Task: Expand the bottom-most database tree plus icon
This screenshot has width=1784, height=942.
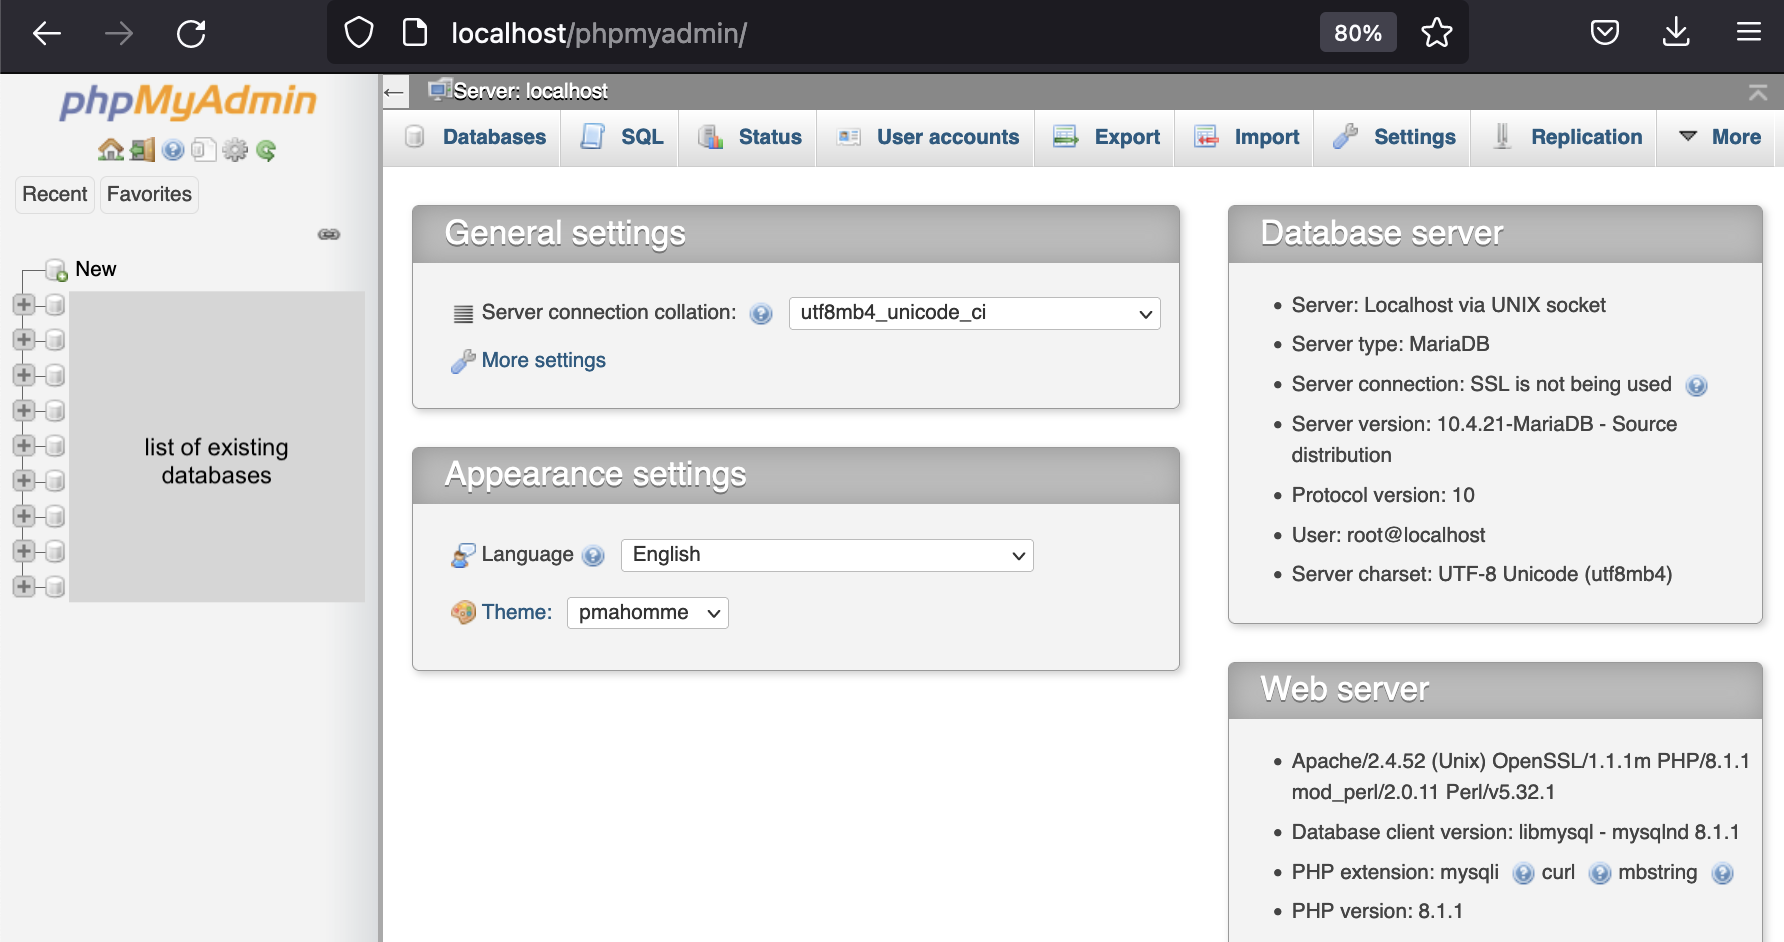Action: tap(24, 586)
